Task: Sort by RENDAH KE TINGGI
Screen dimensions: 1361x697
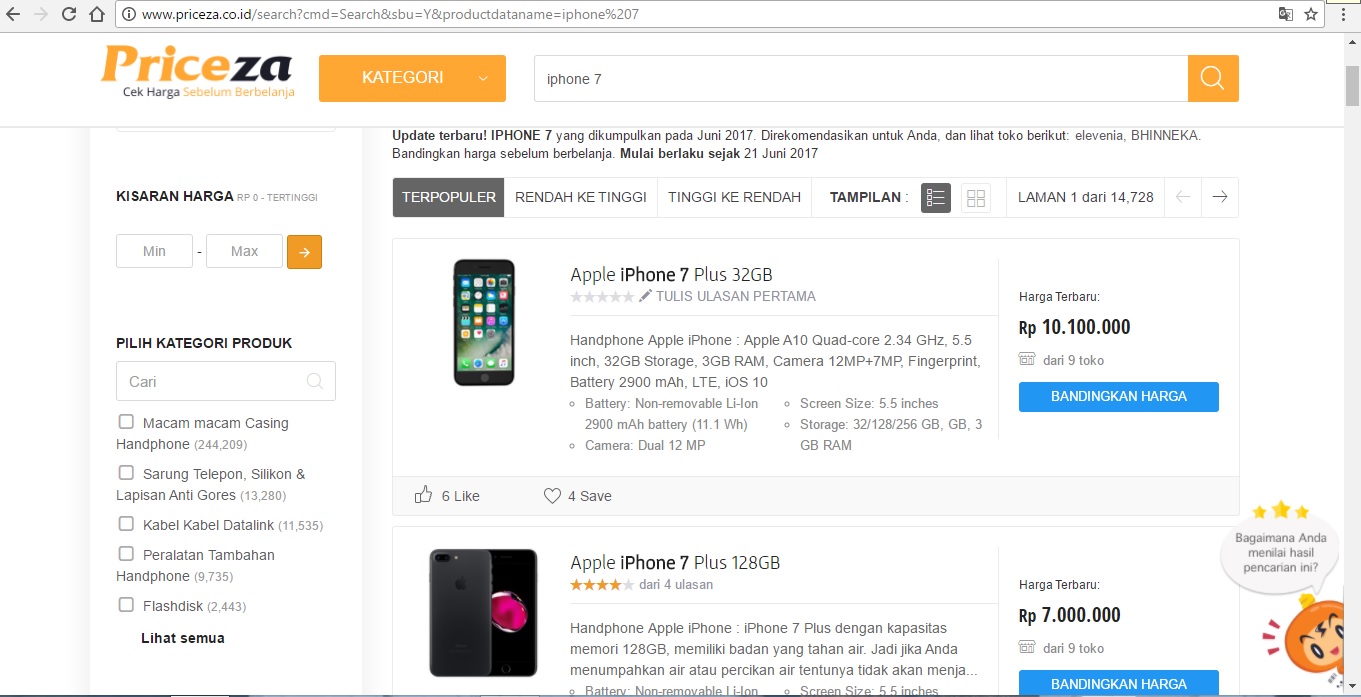Action: [581, 197]
